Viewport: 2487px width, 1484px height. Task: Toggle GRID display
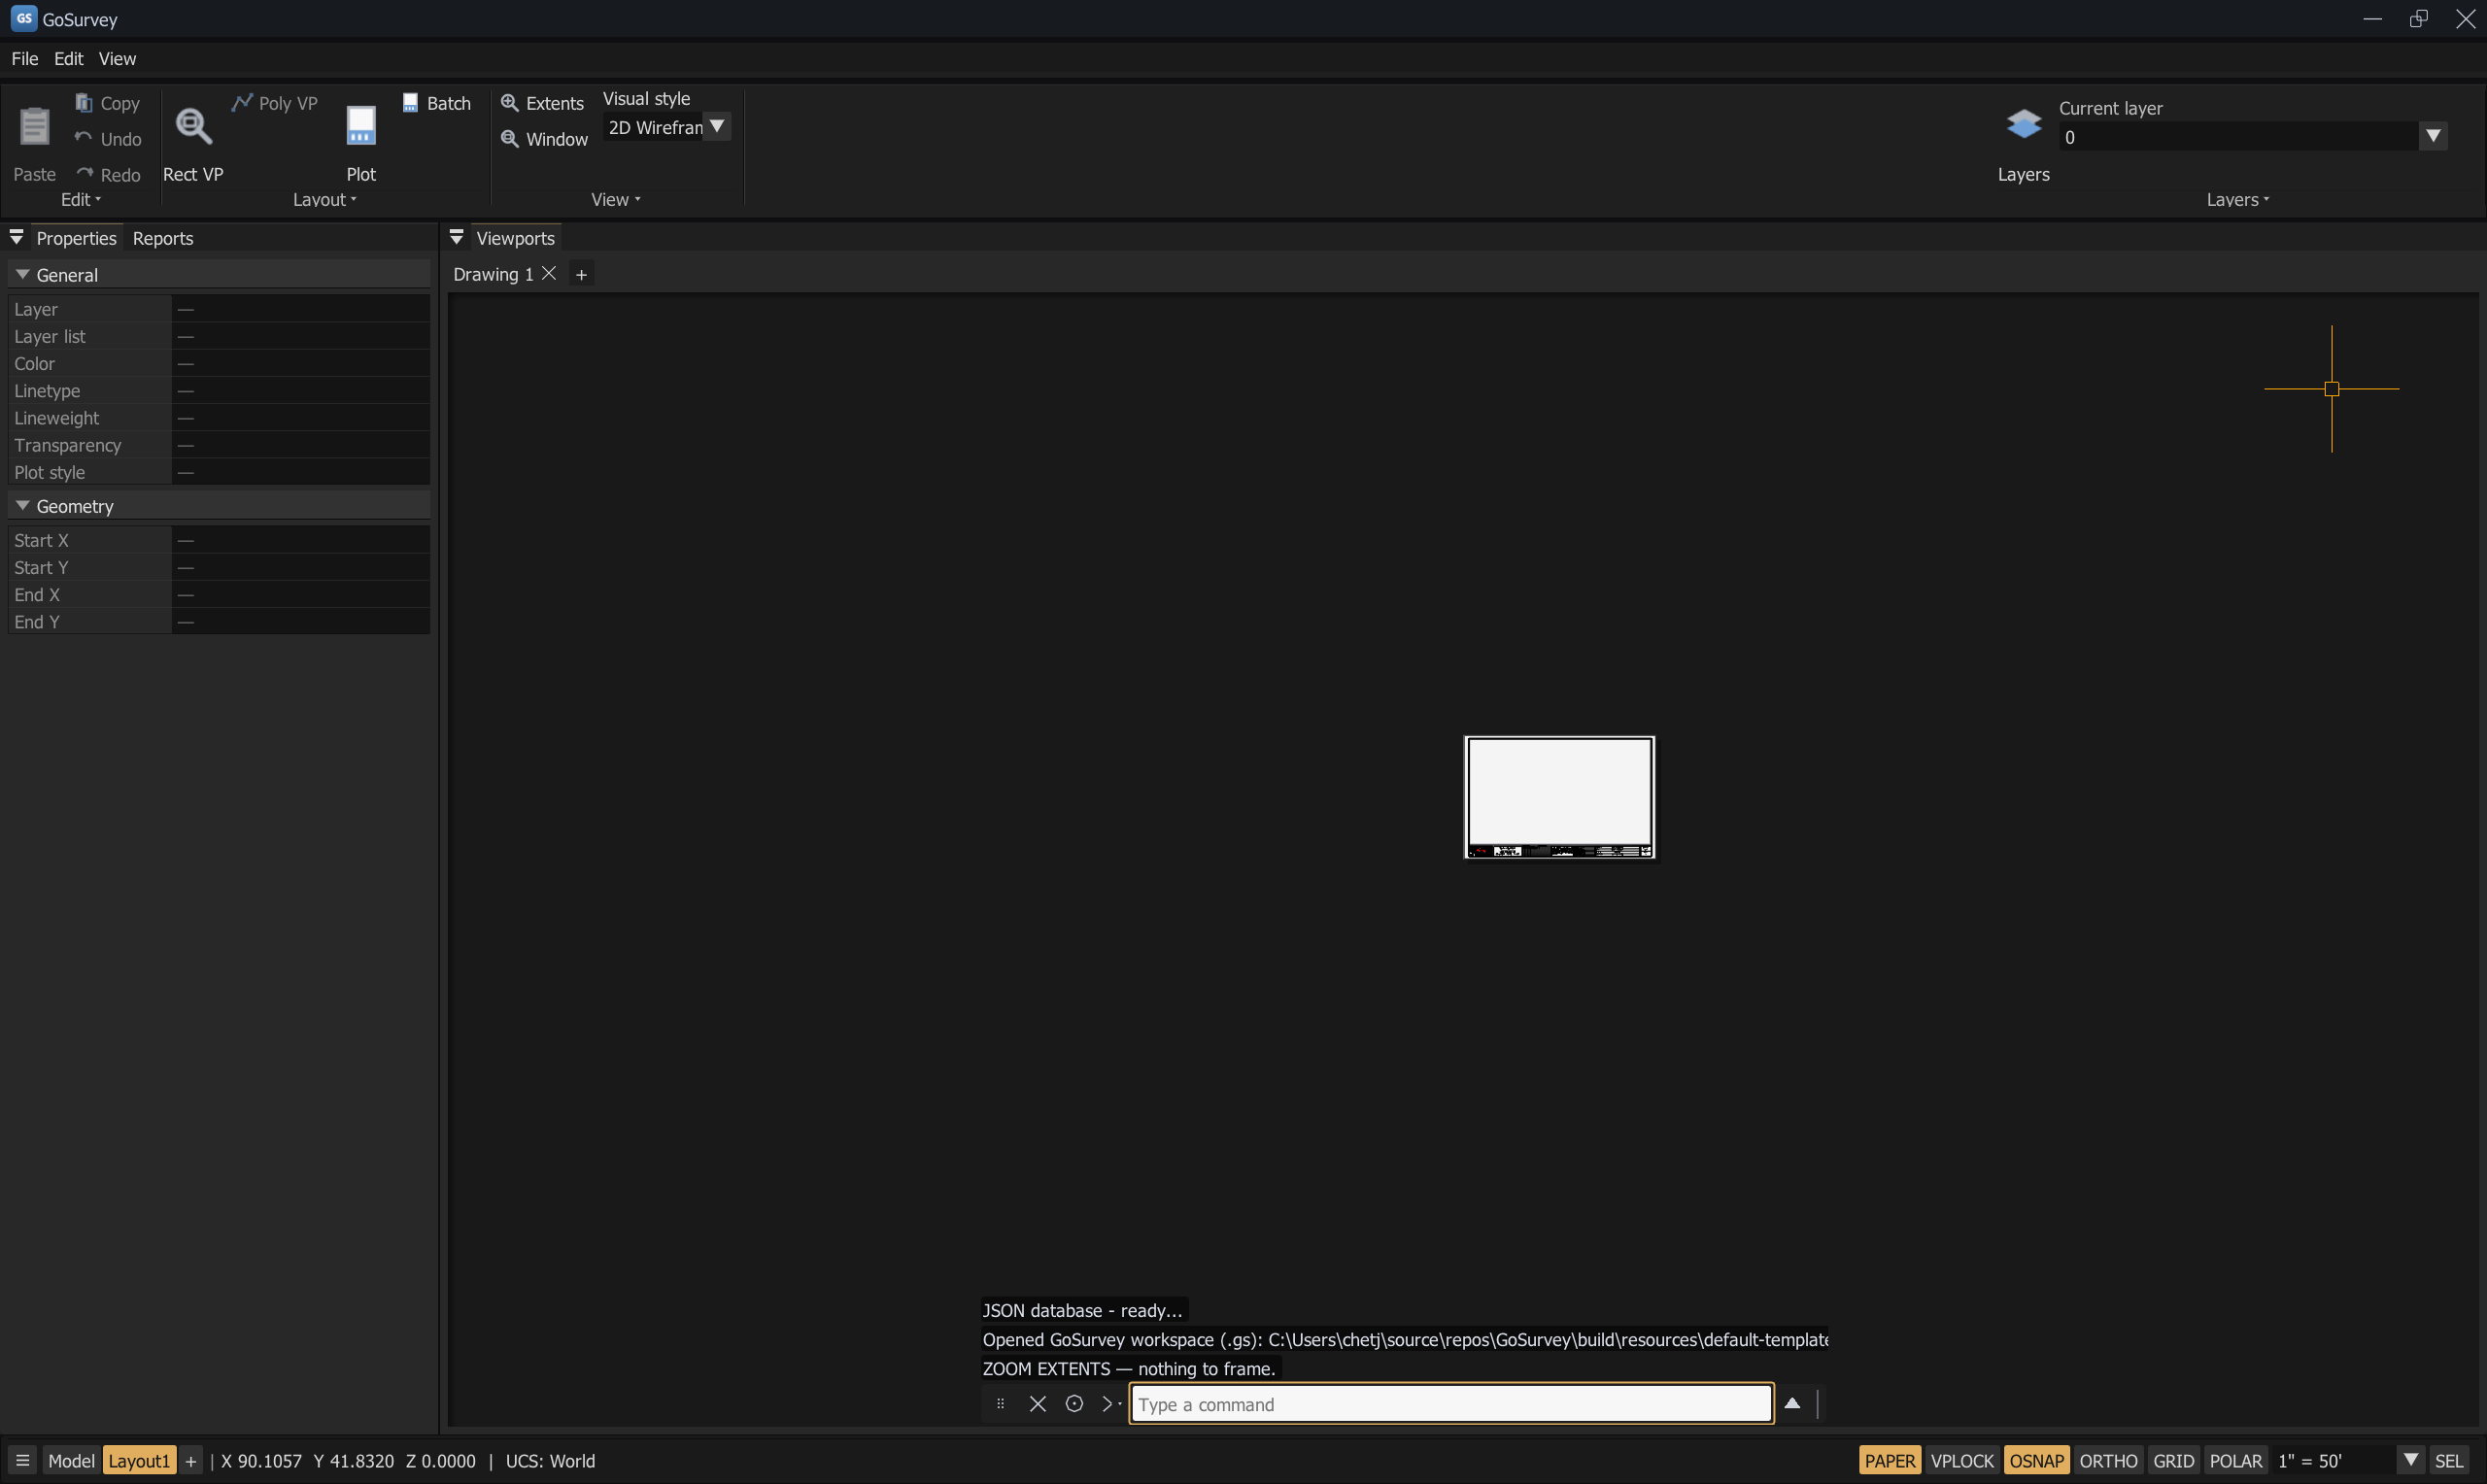pyautogui.click(x=2173, y=1460)
